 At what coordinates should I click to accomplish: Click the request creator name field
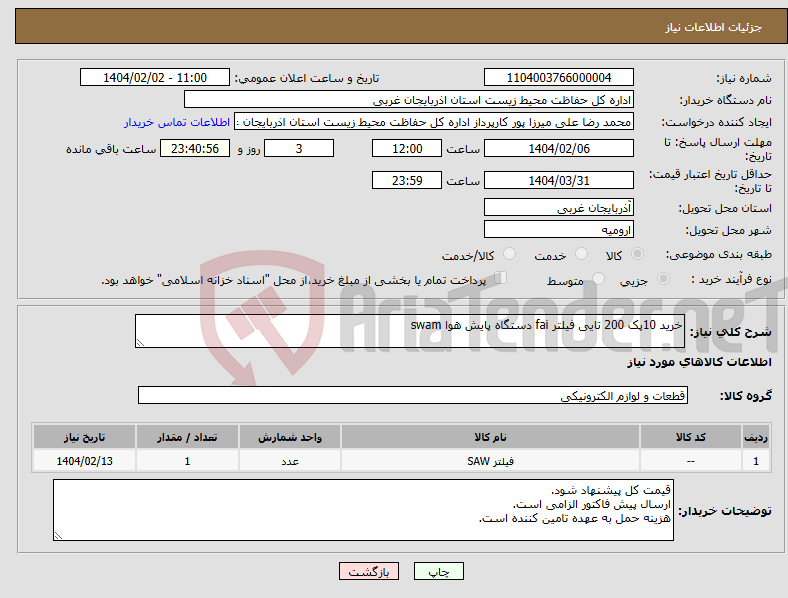click(434, 122)
